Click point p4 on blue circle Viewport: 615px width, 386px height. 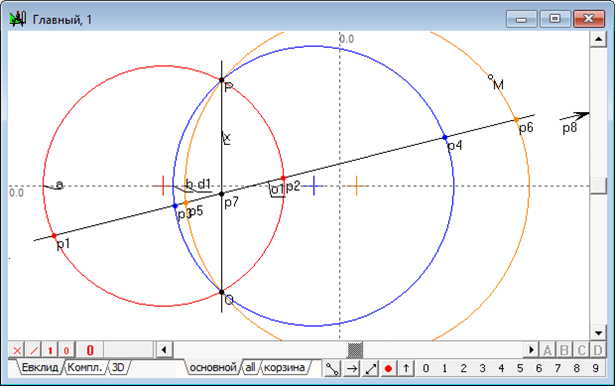(x=445, y=138)
